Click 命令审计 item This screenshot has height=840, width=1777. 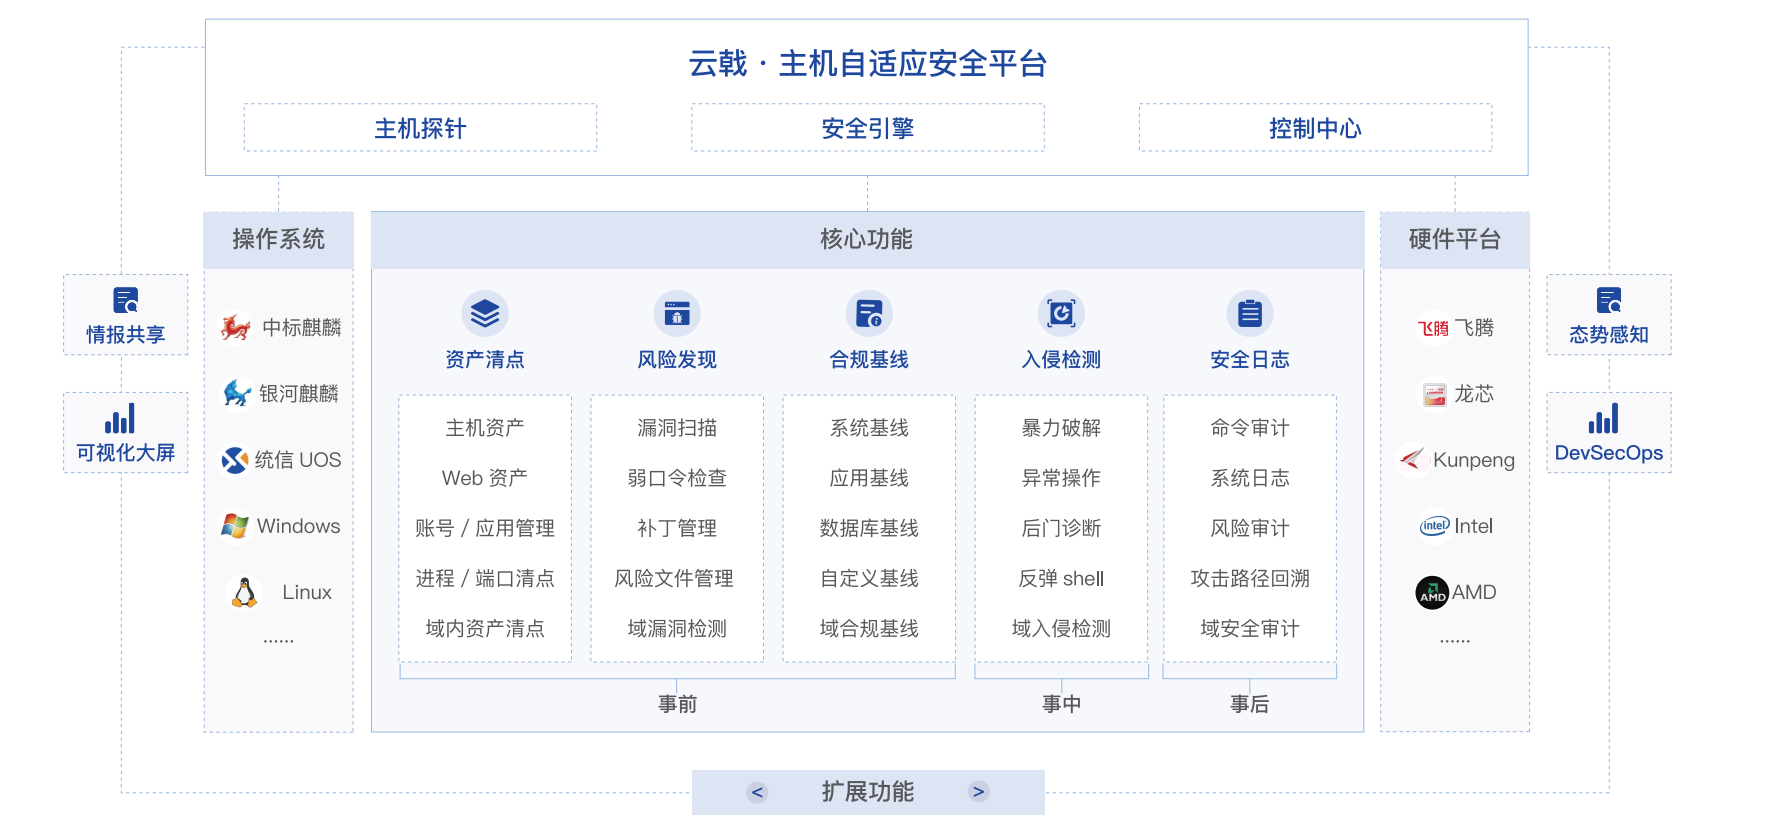[x=1250, y=428]
